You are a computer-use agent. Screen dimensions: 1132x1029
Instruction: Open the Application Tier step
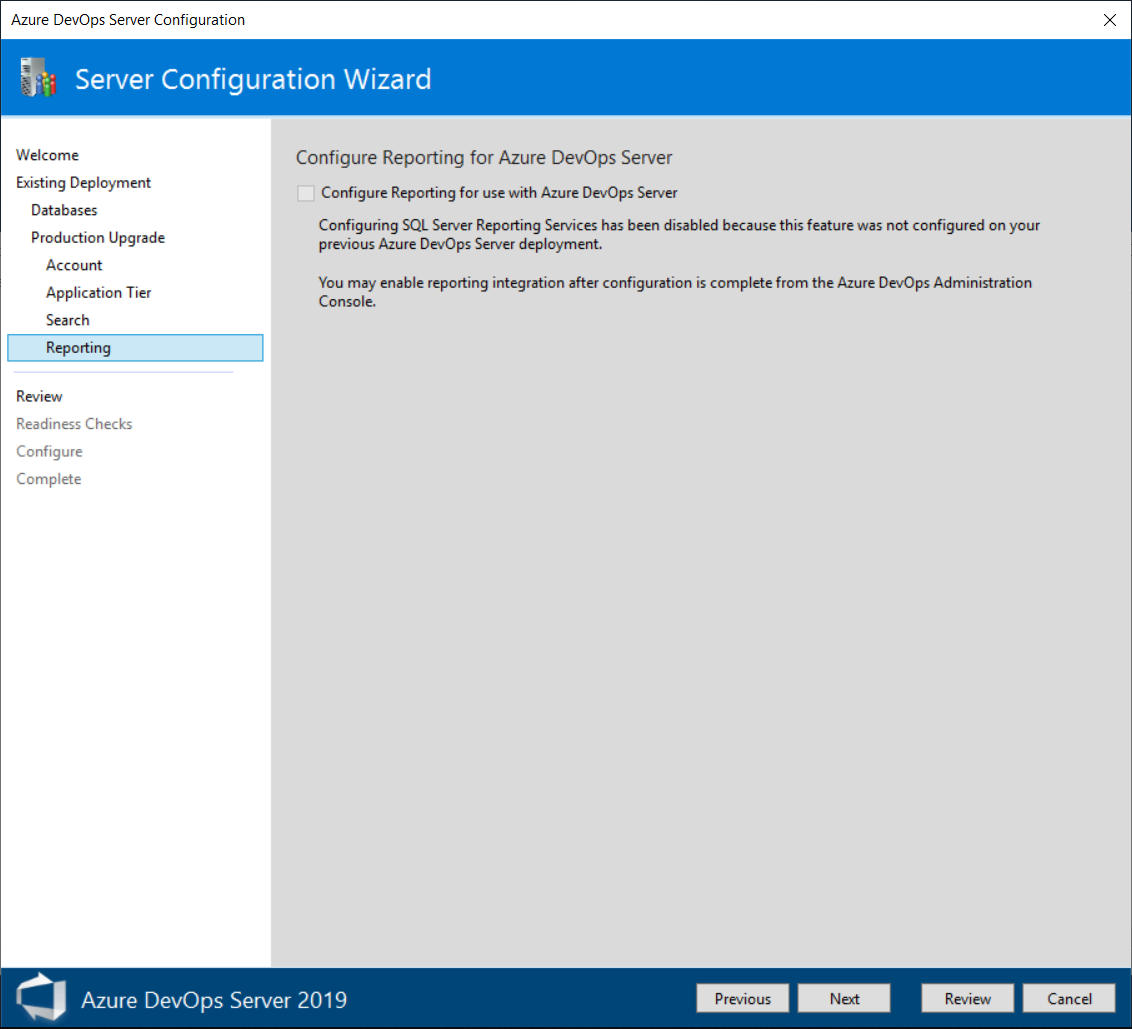pyautogui.click(x=99, y=292)
